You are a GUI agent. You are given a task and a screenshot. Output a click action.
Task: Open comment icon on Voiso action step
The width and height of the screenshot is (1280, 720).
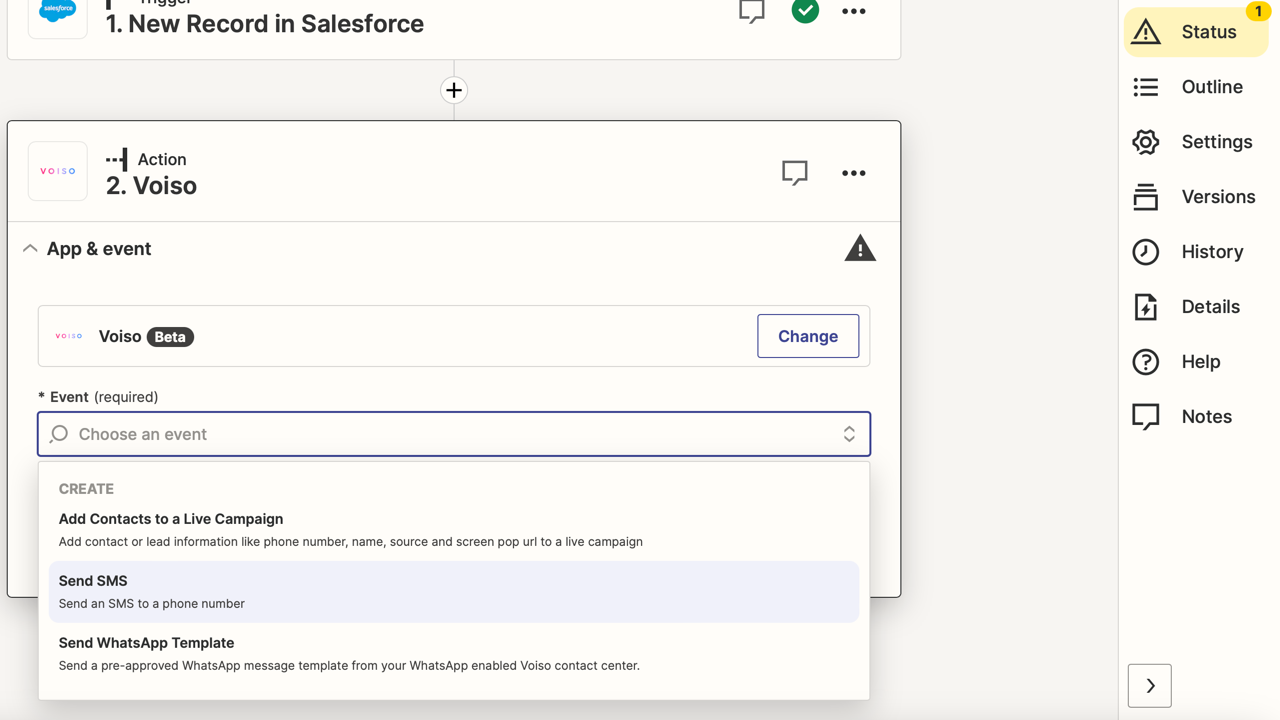pos(795,173)
